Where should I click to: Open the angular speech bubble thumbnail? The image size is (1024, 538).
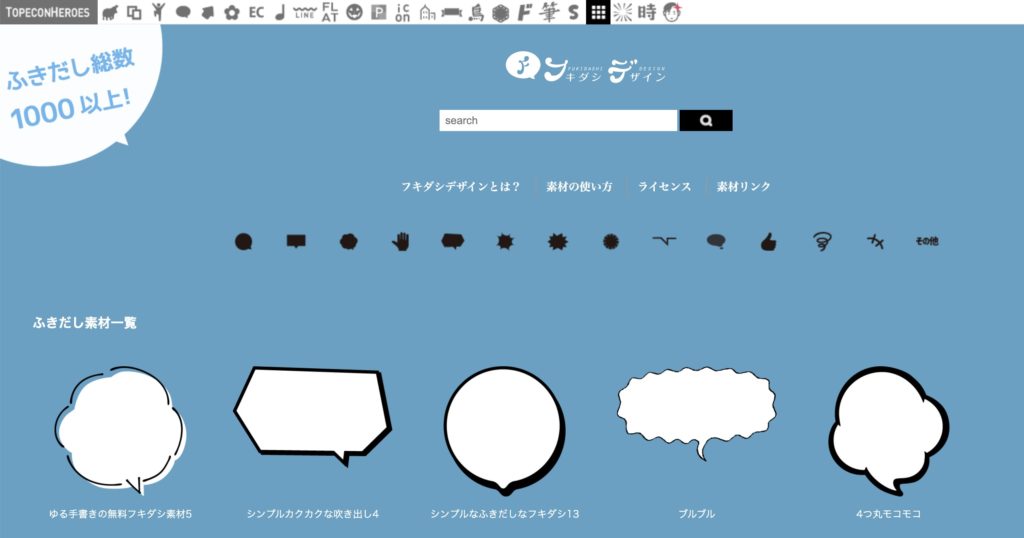(x=313, y=417)
